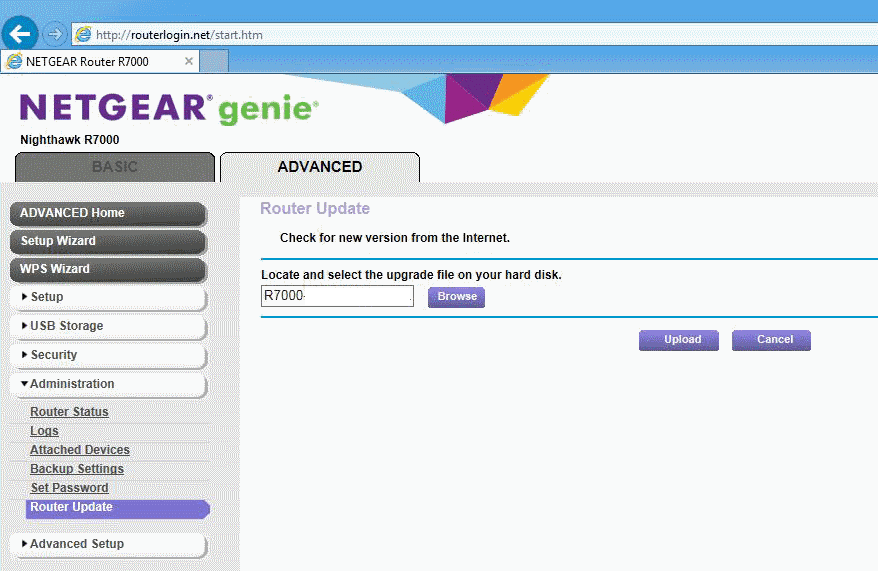Click the upgrade file path field

(337, 296)
